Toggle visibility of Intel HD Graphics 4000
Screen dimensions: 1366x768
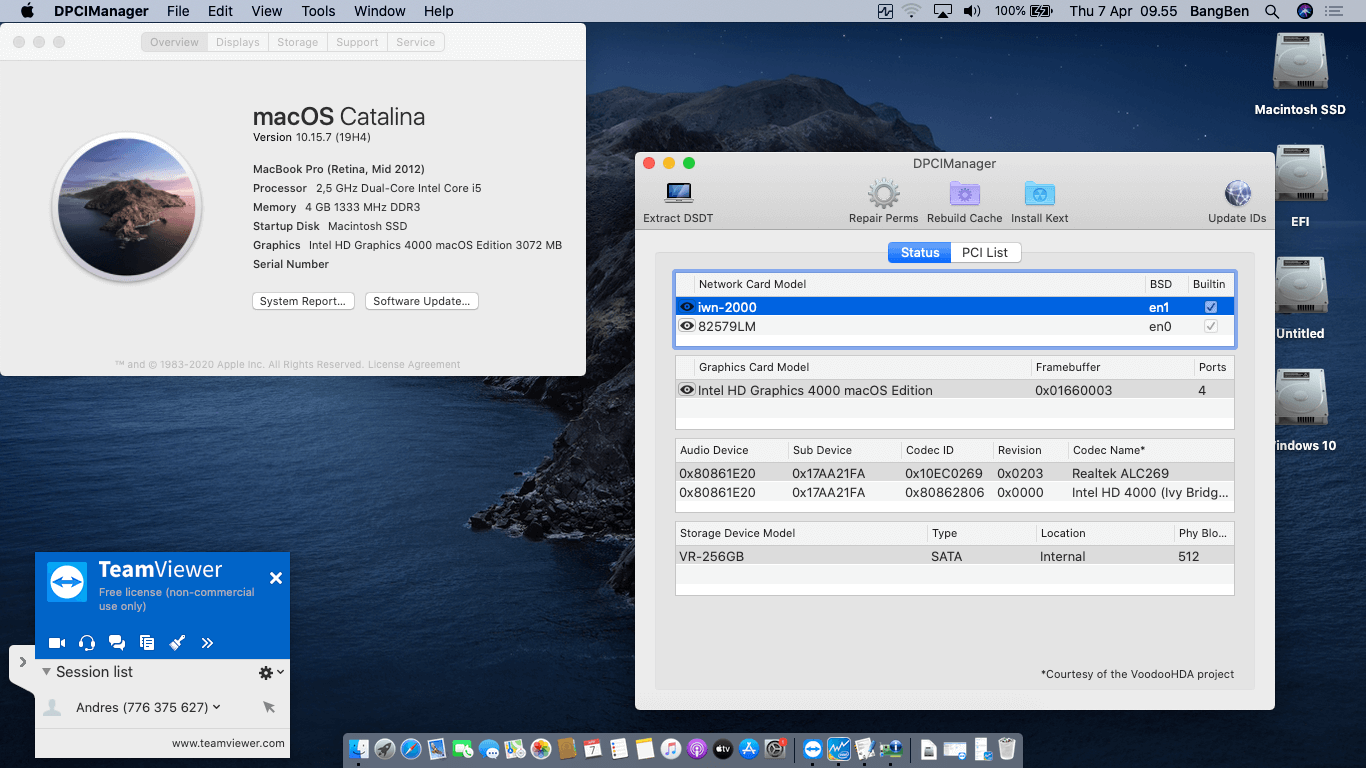(688, 390)
